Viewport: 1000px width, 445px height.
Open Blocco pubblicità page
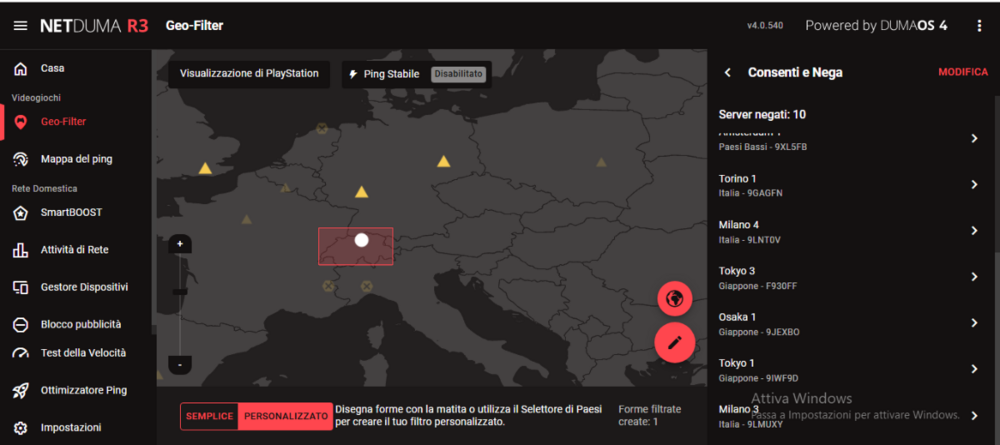point(80,325)
